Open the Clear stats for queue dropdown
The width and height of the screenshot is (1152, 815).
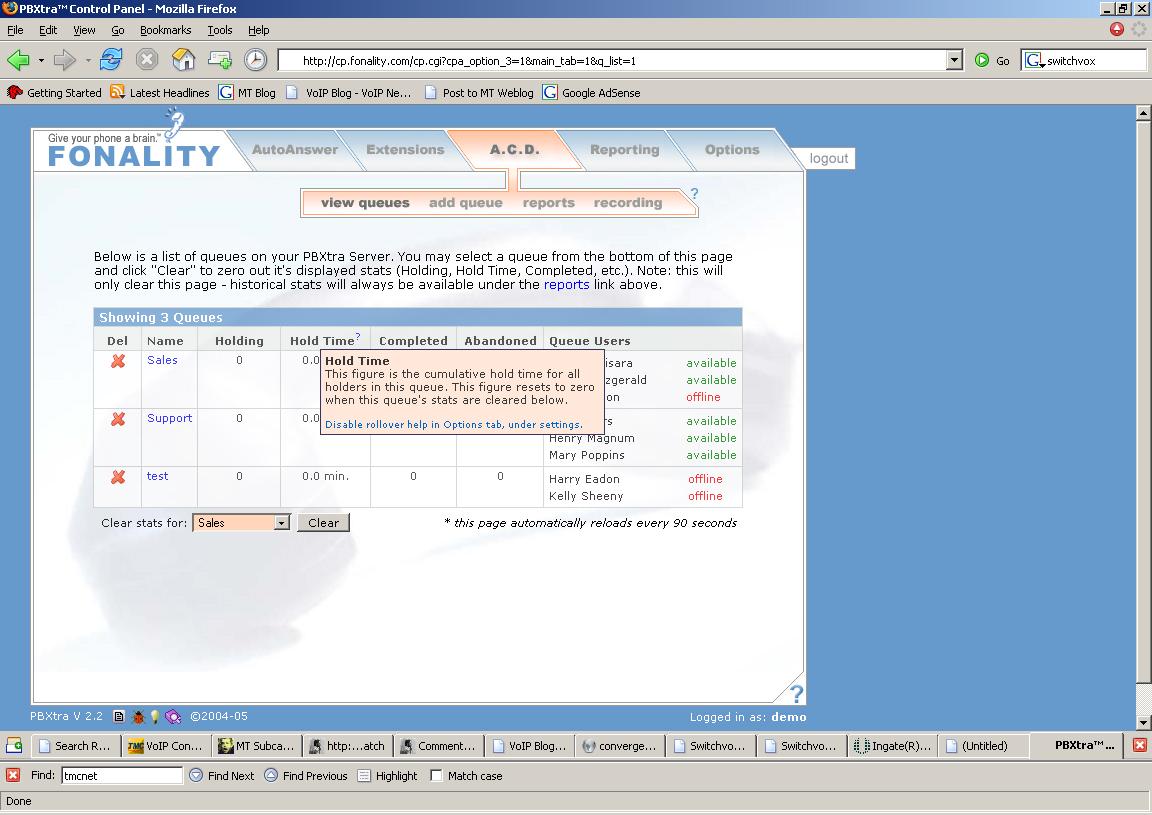coord(282,523)
